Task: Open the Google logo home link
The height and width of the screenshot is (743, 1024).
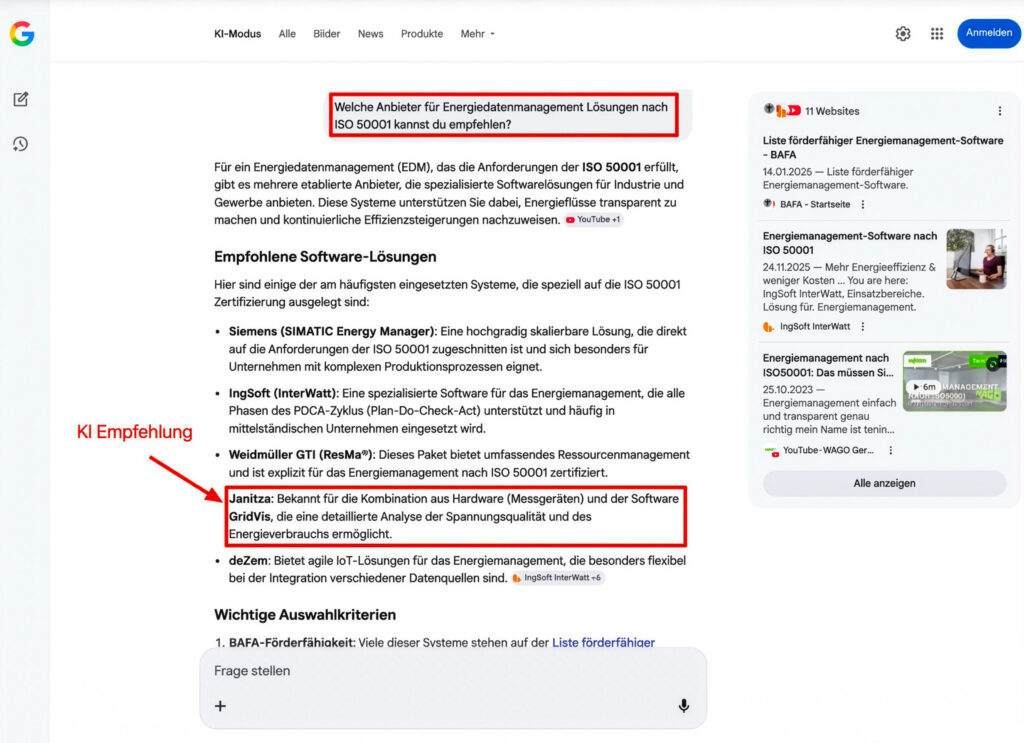Action: 22,33
